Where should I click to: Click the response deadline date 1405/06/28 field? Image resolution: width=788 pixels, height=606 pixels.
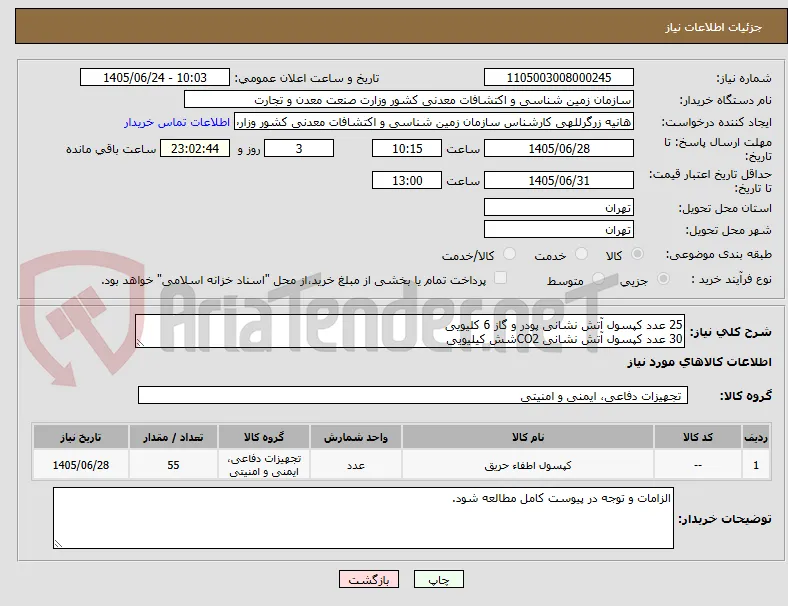558,149
